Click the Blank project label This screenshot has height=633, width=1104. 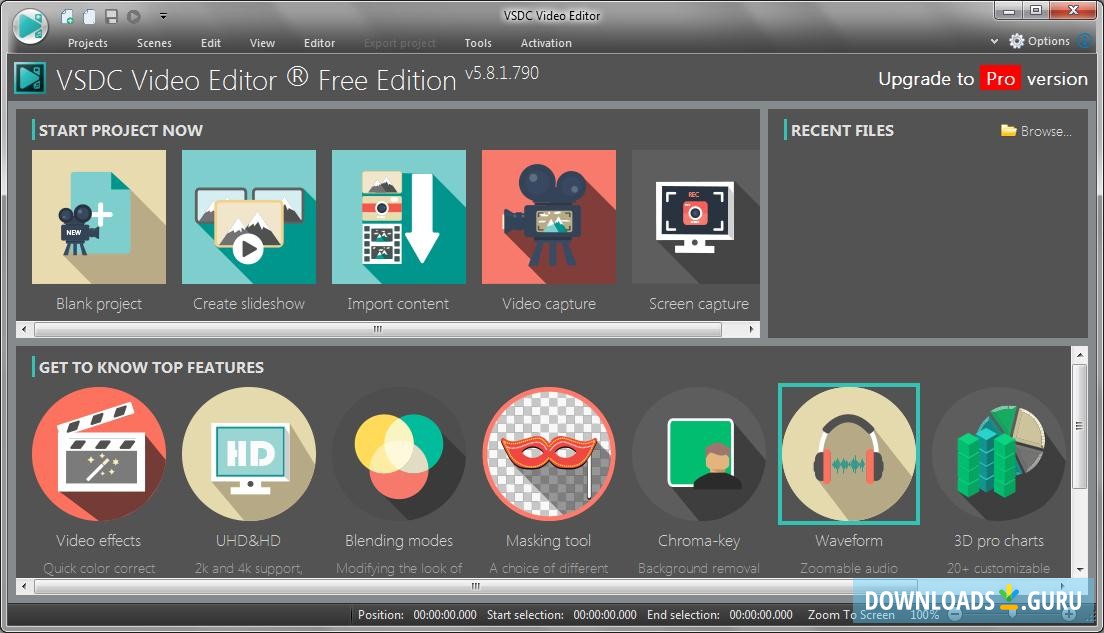[x=99, y=303]
